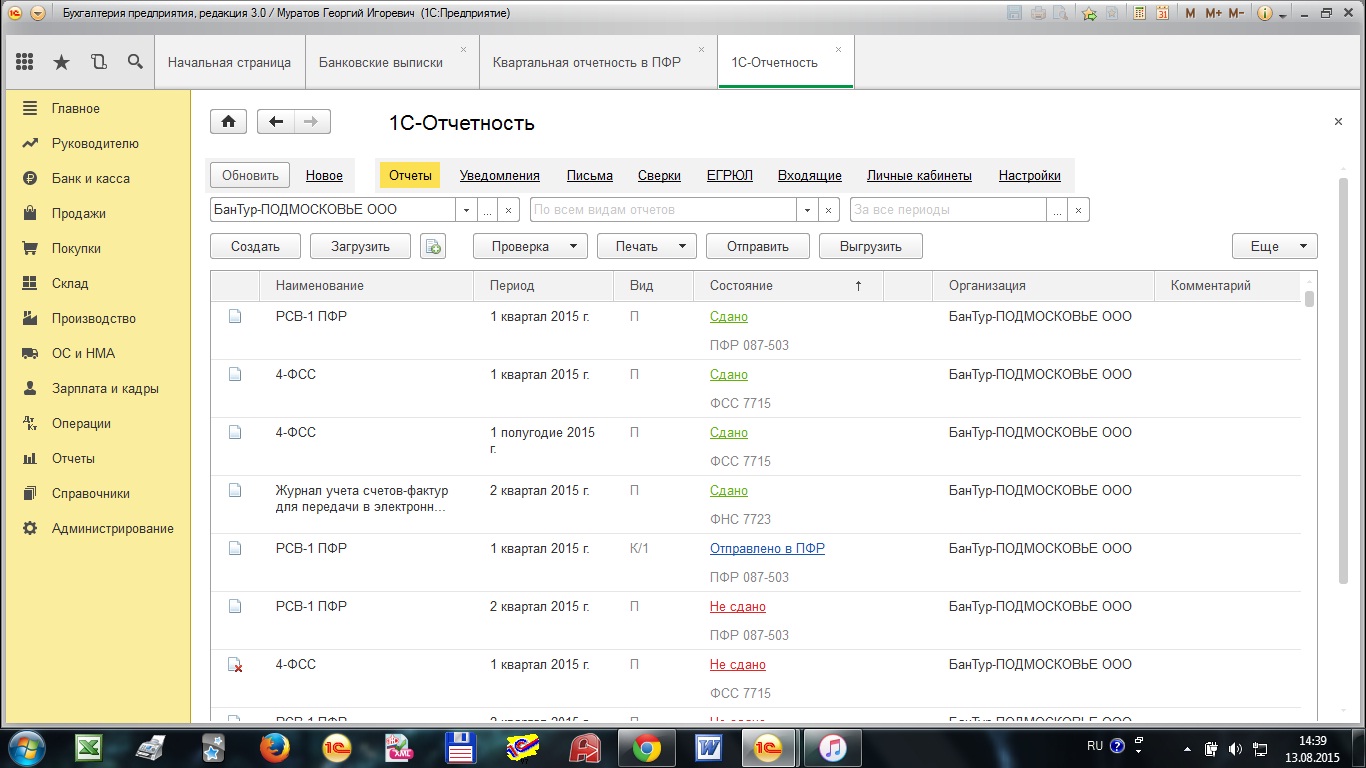Switch to the Банковские выписки tab
Image resolution: width=1366 pixels, height=768 pixels.
(380, 62)
